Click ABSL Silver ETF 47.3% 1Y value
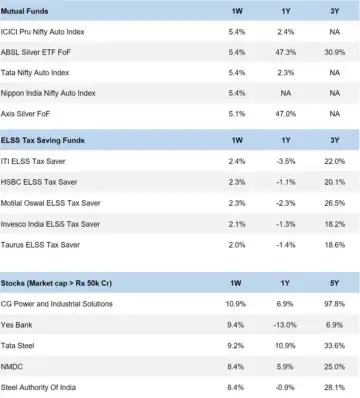 286,52
